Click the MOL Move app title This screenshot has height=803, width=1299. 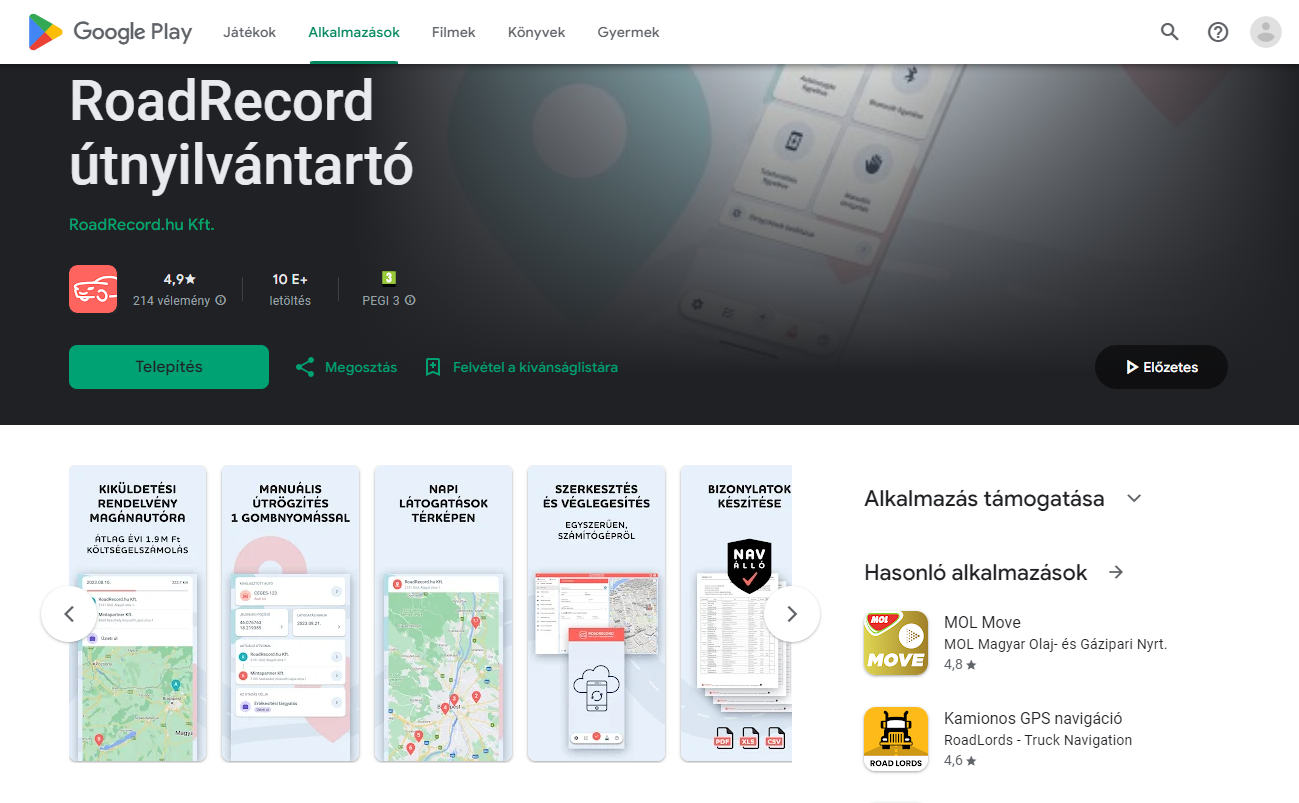click(x=982, y=622)
